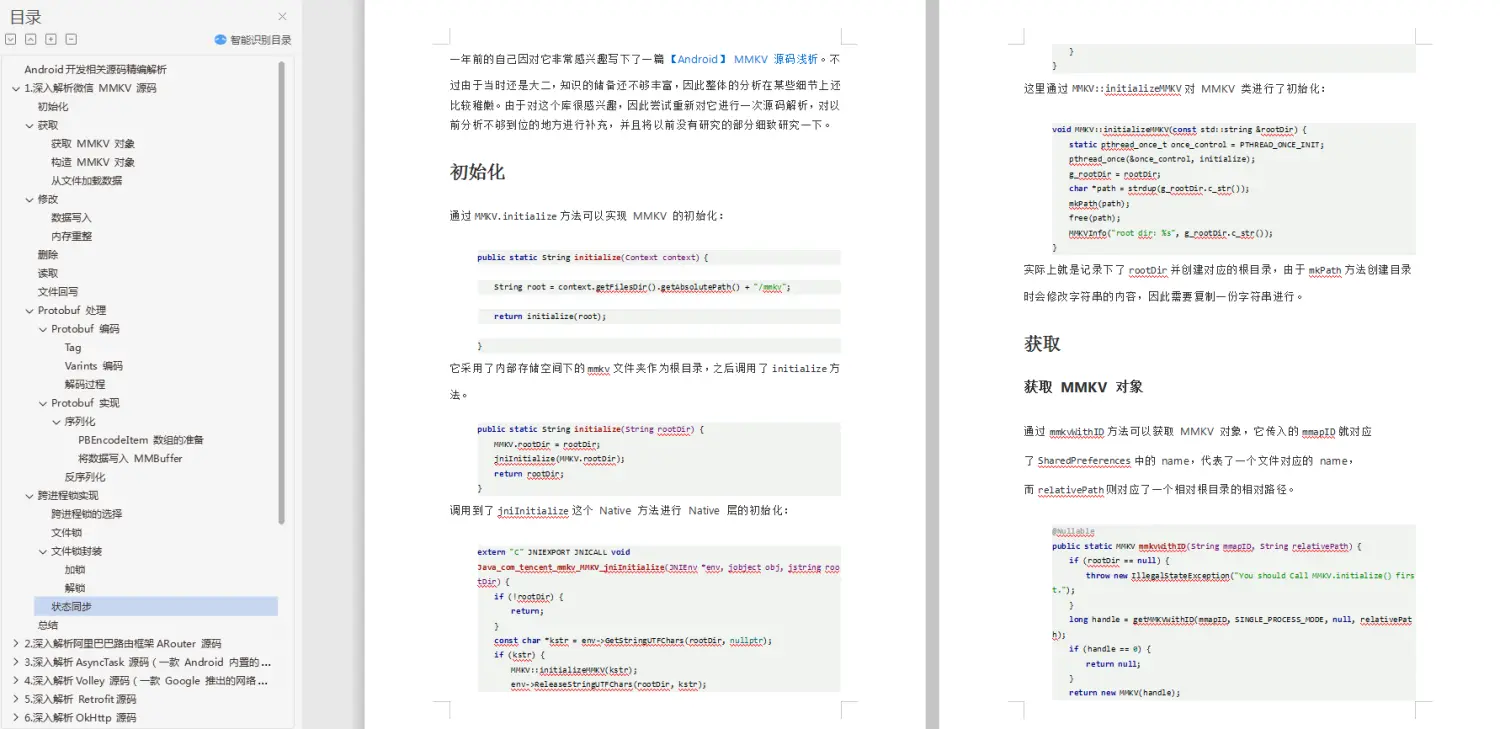Image resolution: width=1500 pixels, height=729 pixels.
Task: Open 构造 MMKV 对象 outline entry
Action: [93, 162]
